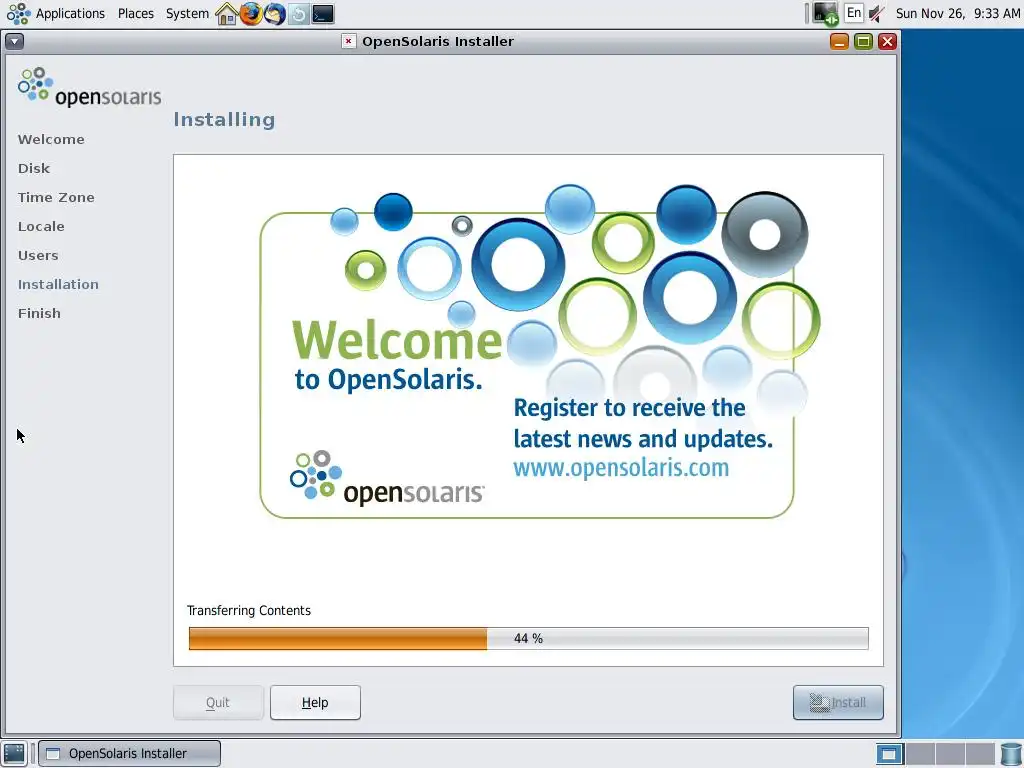Close the OpenSolaris Installer window
This screenshot has height=768, width=1024.
[x=888, y=42]
